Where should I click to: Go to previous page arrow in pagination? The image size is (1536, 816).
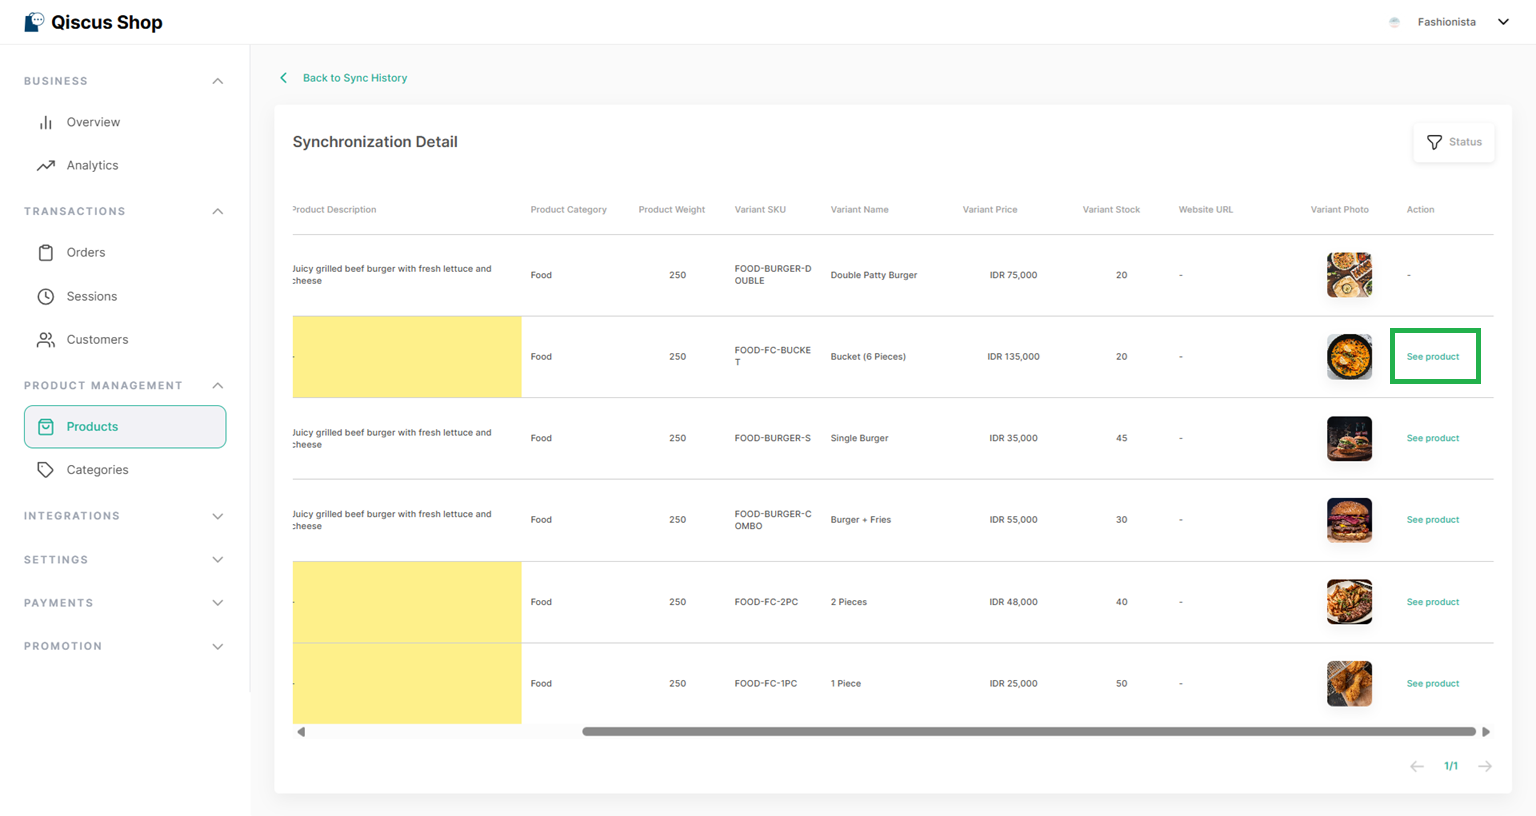click(x=1416, y=766)
